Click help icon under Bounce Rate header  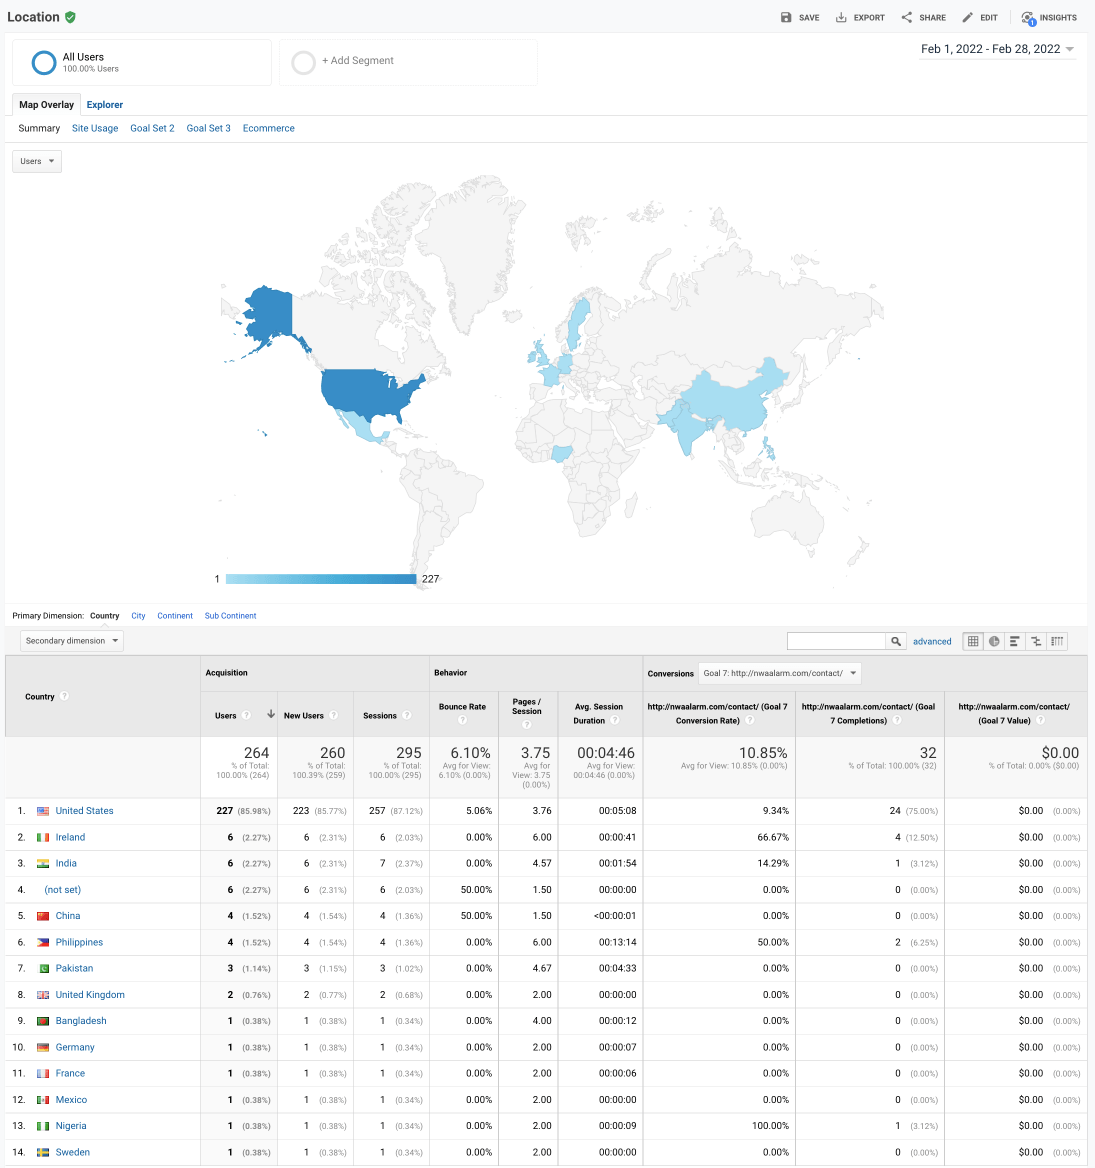[463, 720]
